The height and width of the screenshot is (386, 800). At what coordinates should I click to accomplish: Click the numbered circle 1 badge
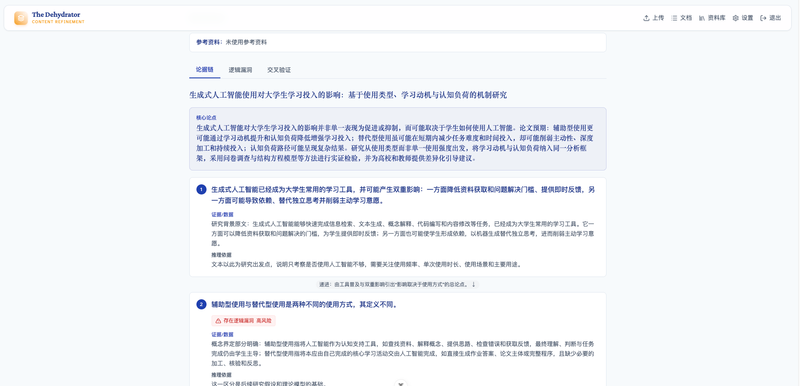click(201, 190)
